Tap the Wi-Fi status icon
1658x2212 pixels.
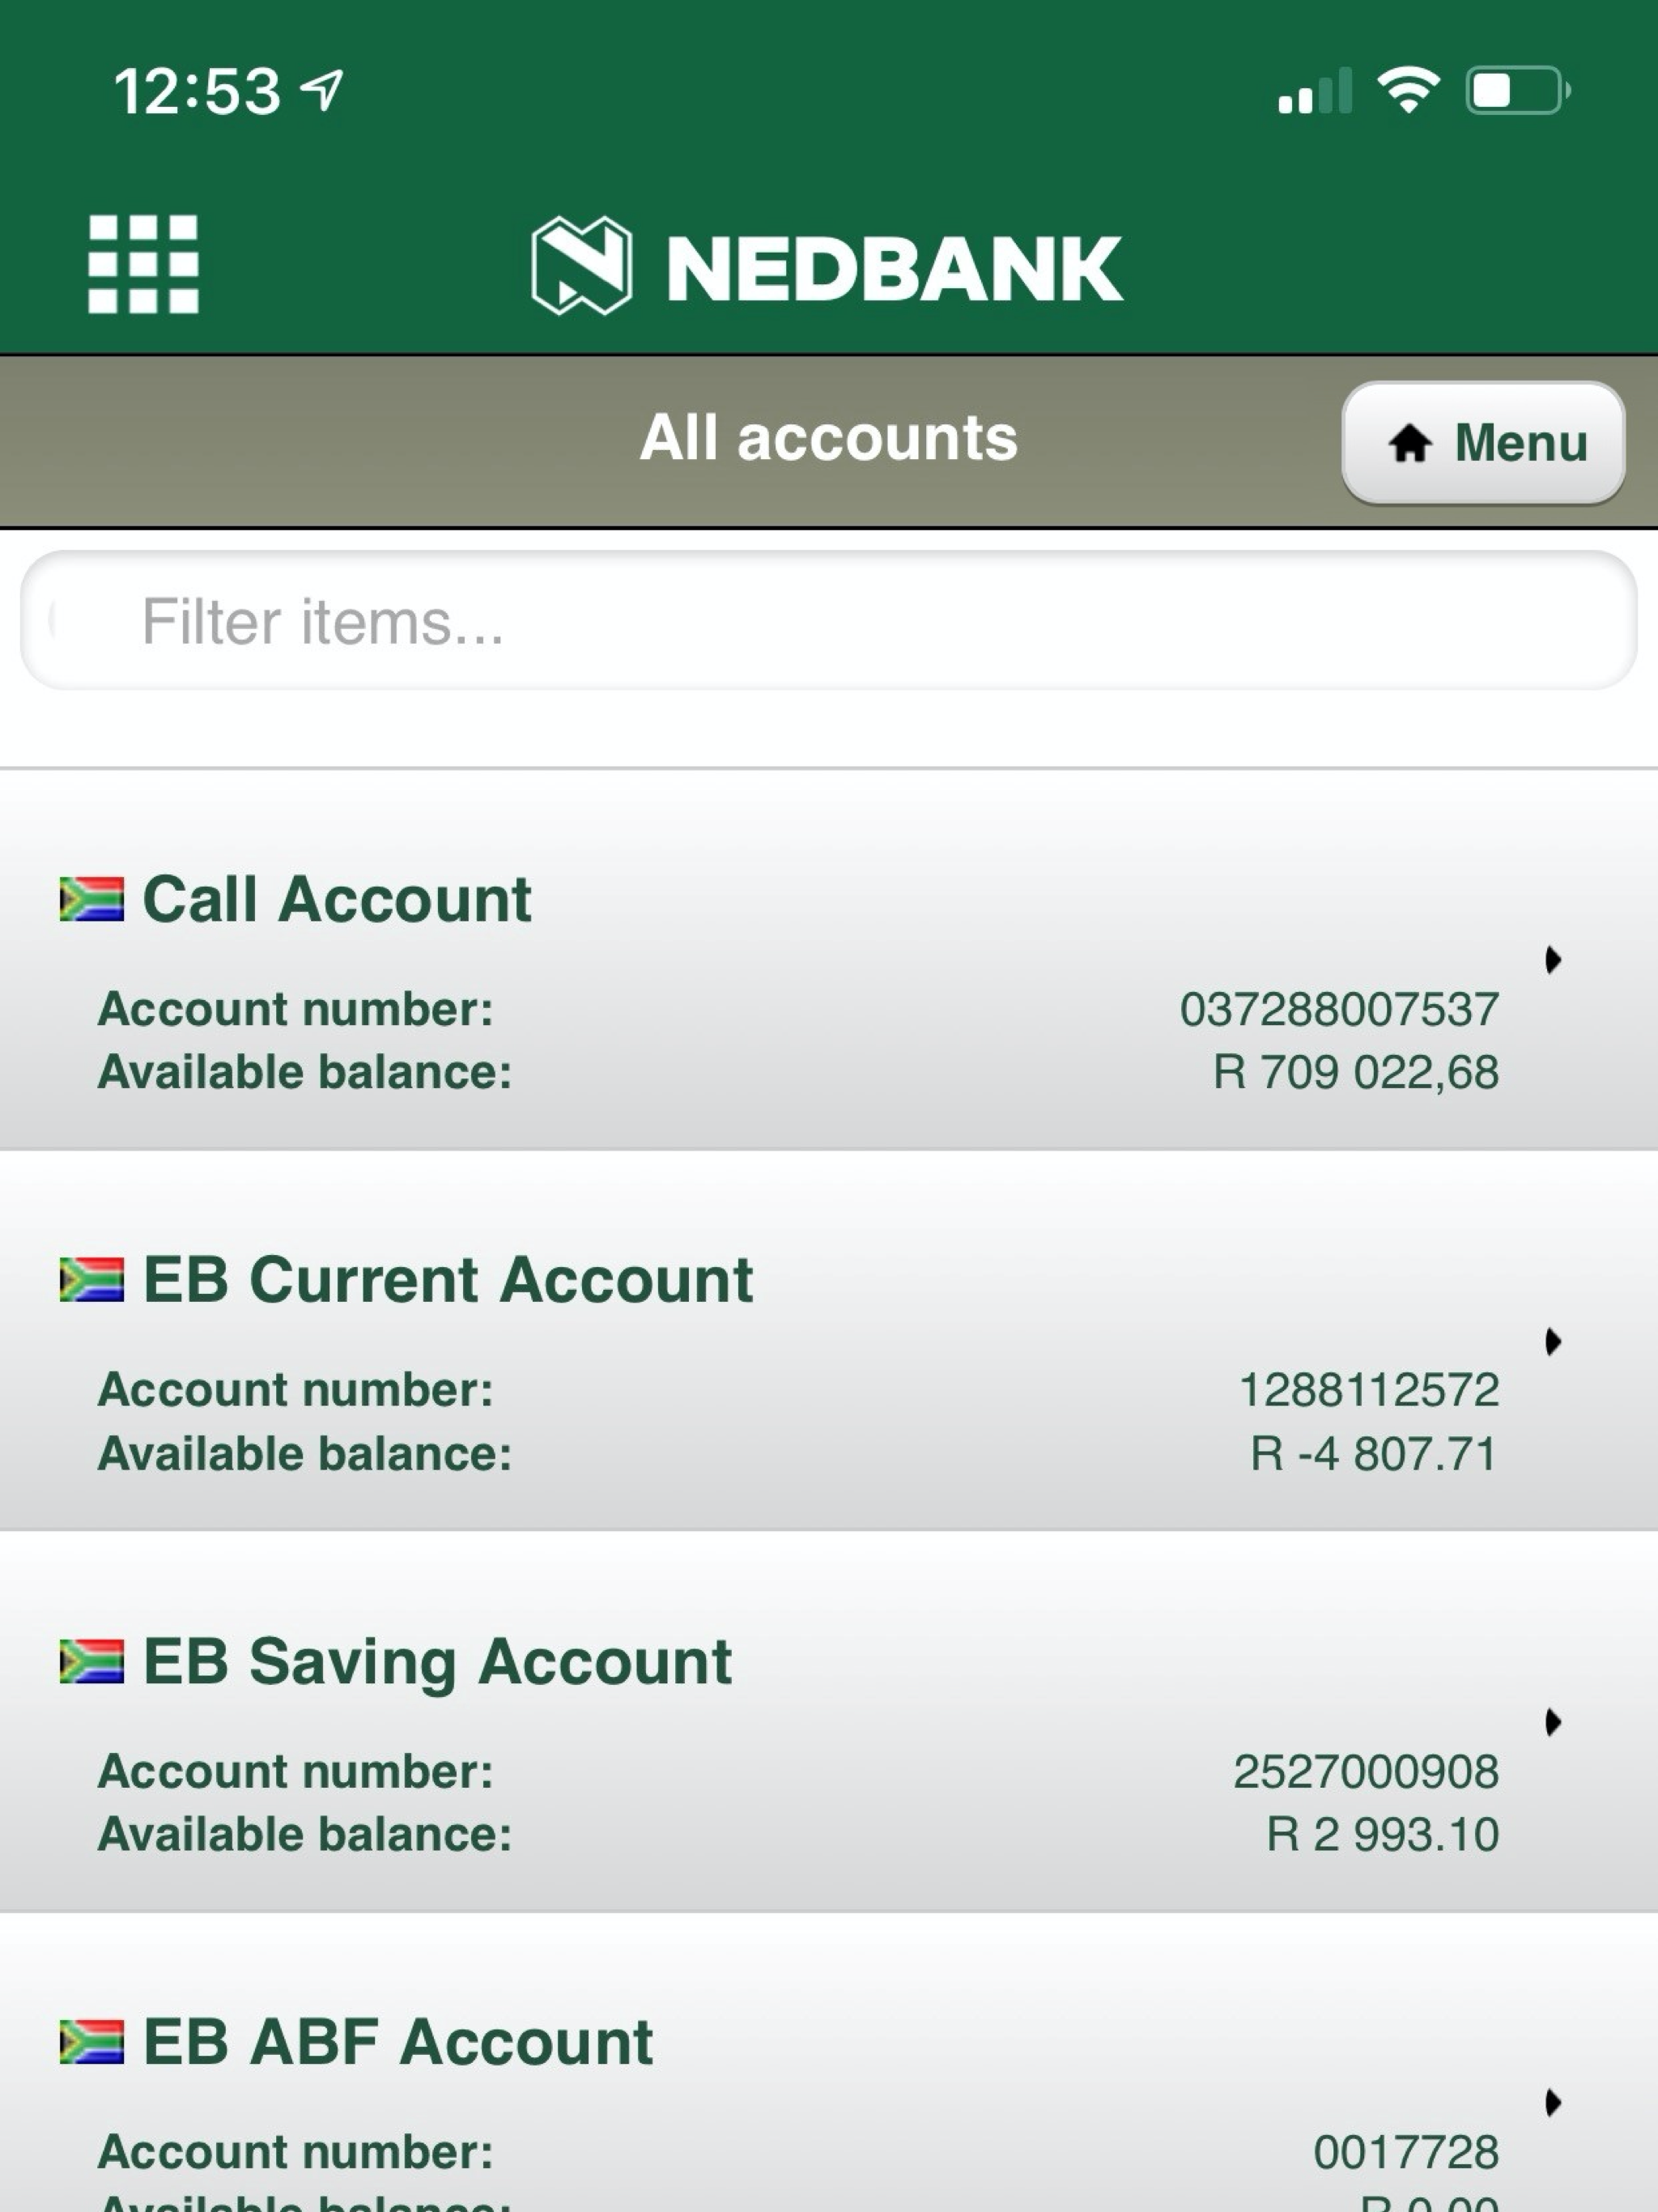(1408, 90)
